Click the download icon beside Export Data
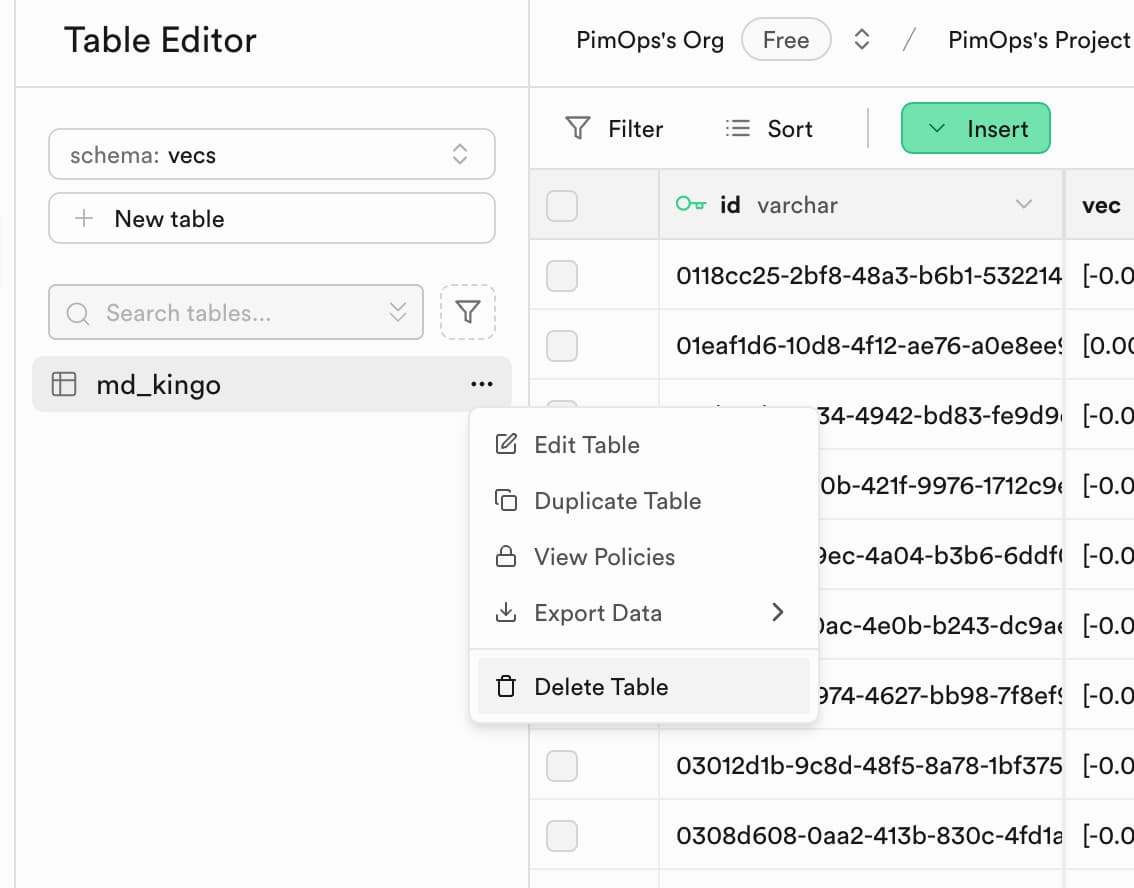This screenshot has width=1134, height=888. tap(507, 613)
